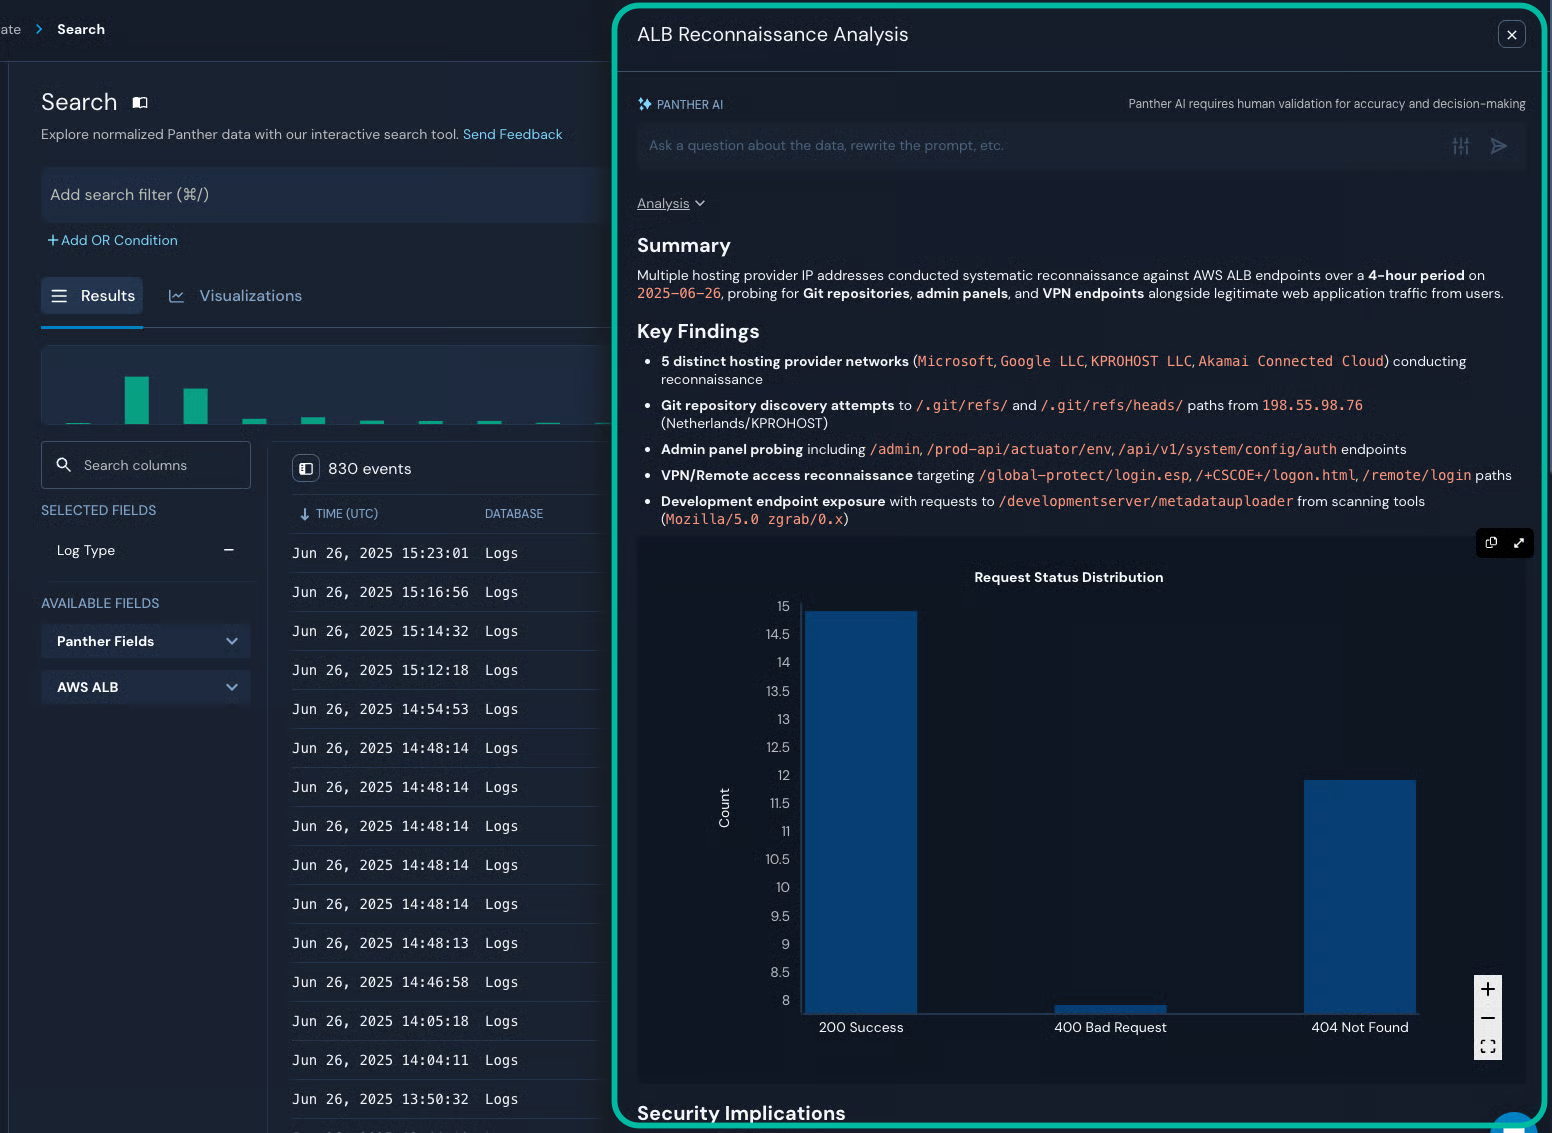
Task: Zoom in on the chart with plus
Action: (1488, 989)
